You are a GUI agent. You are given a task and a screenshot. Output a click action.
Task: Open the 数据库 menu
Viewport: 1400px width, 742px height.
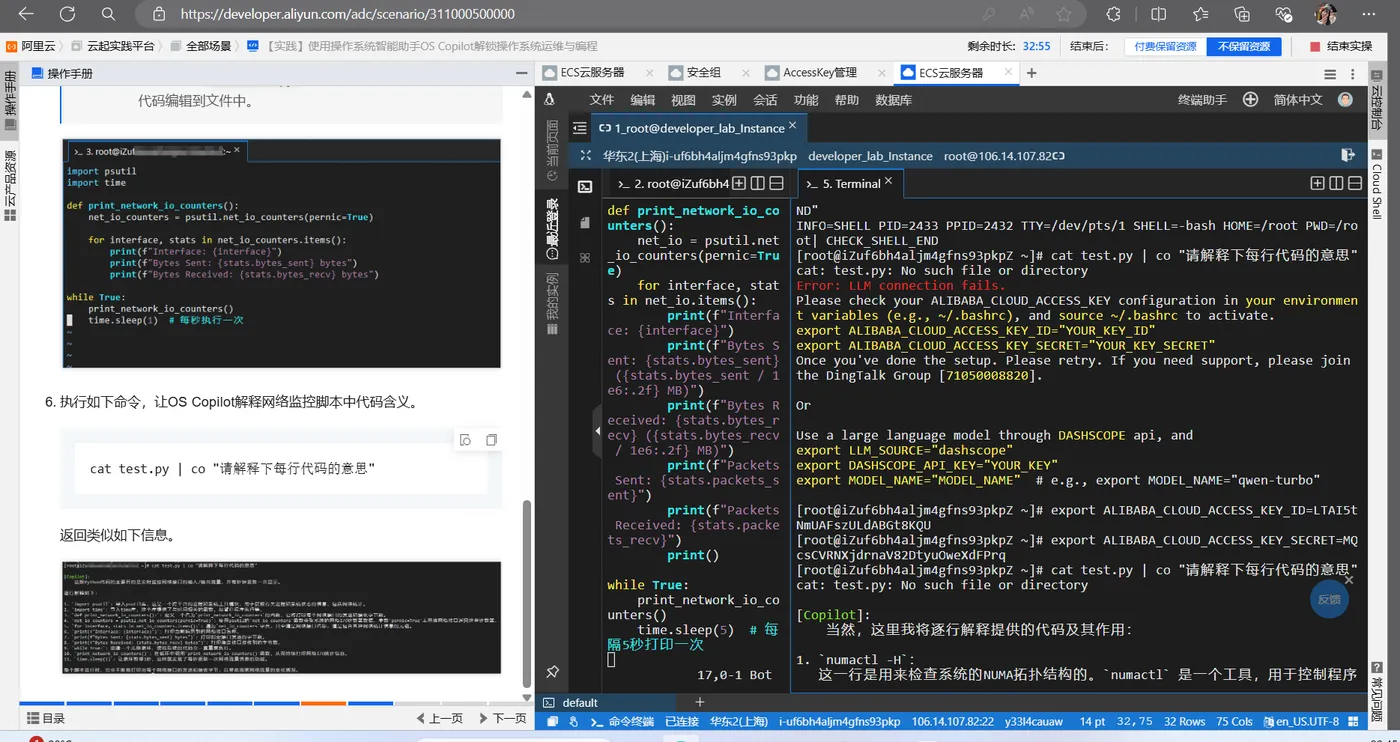[x=893, y=99]
